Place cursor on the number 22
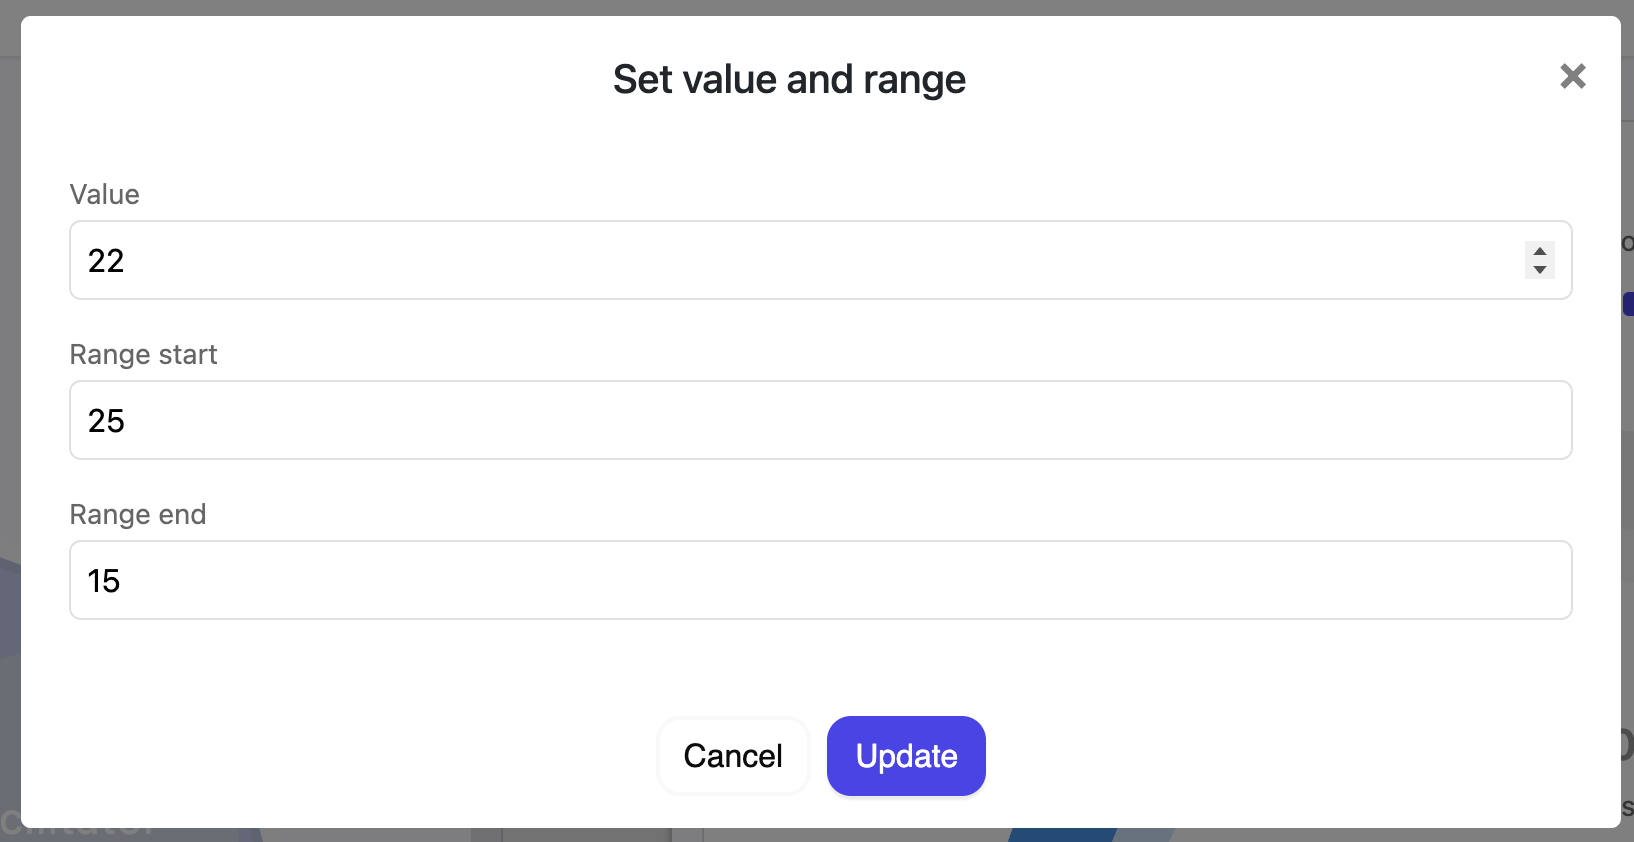 [x=106, y=261]
